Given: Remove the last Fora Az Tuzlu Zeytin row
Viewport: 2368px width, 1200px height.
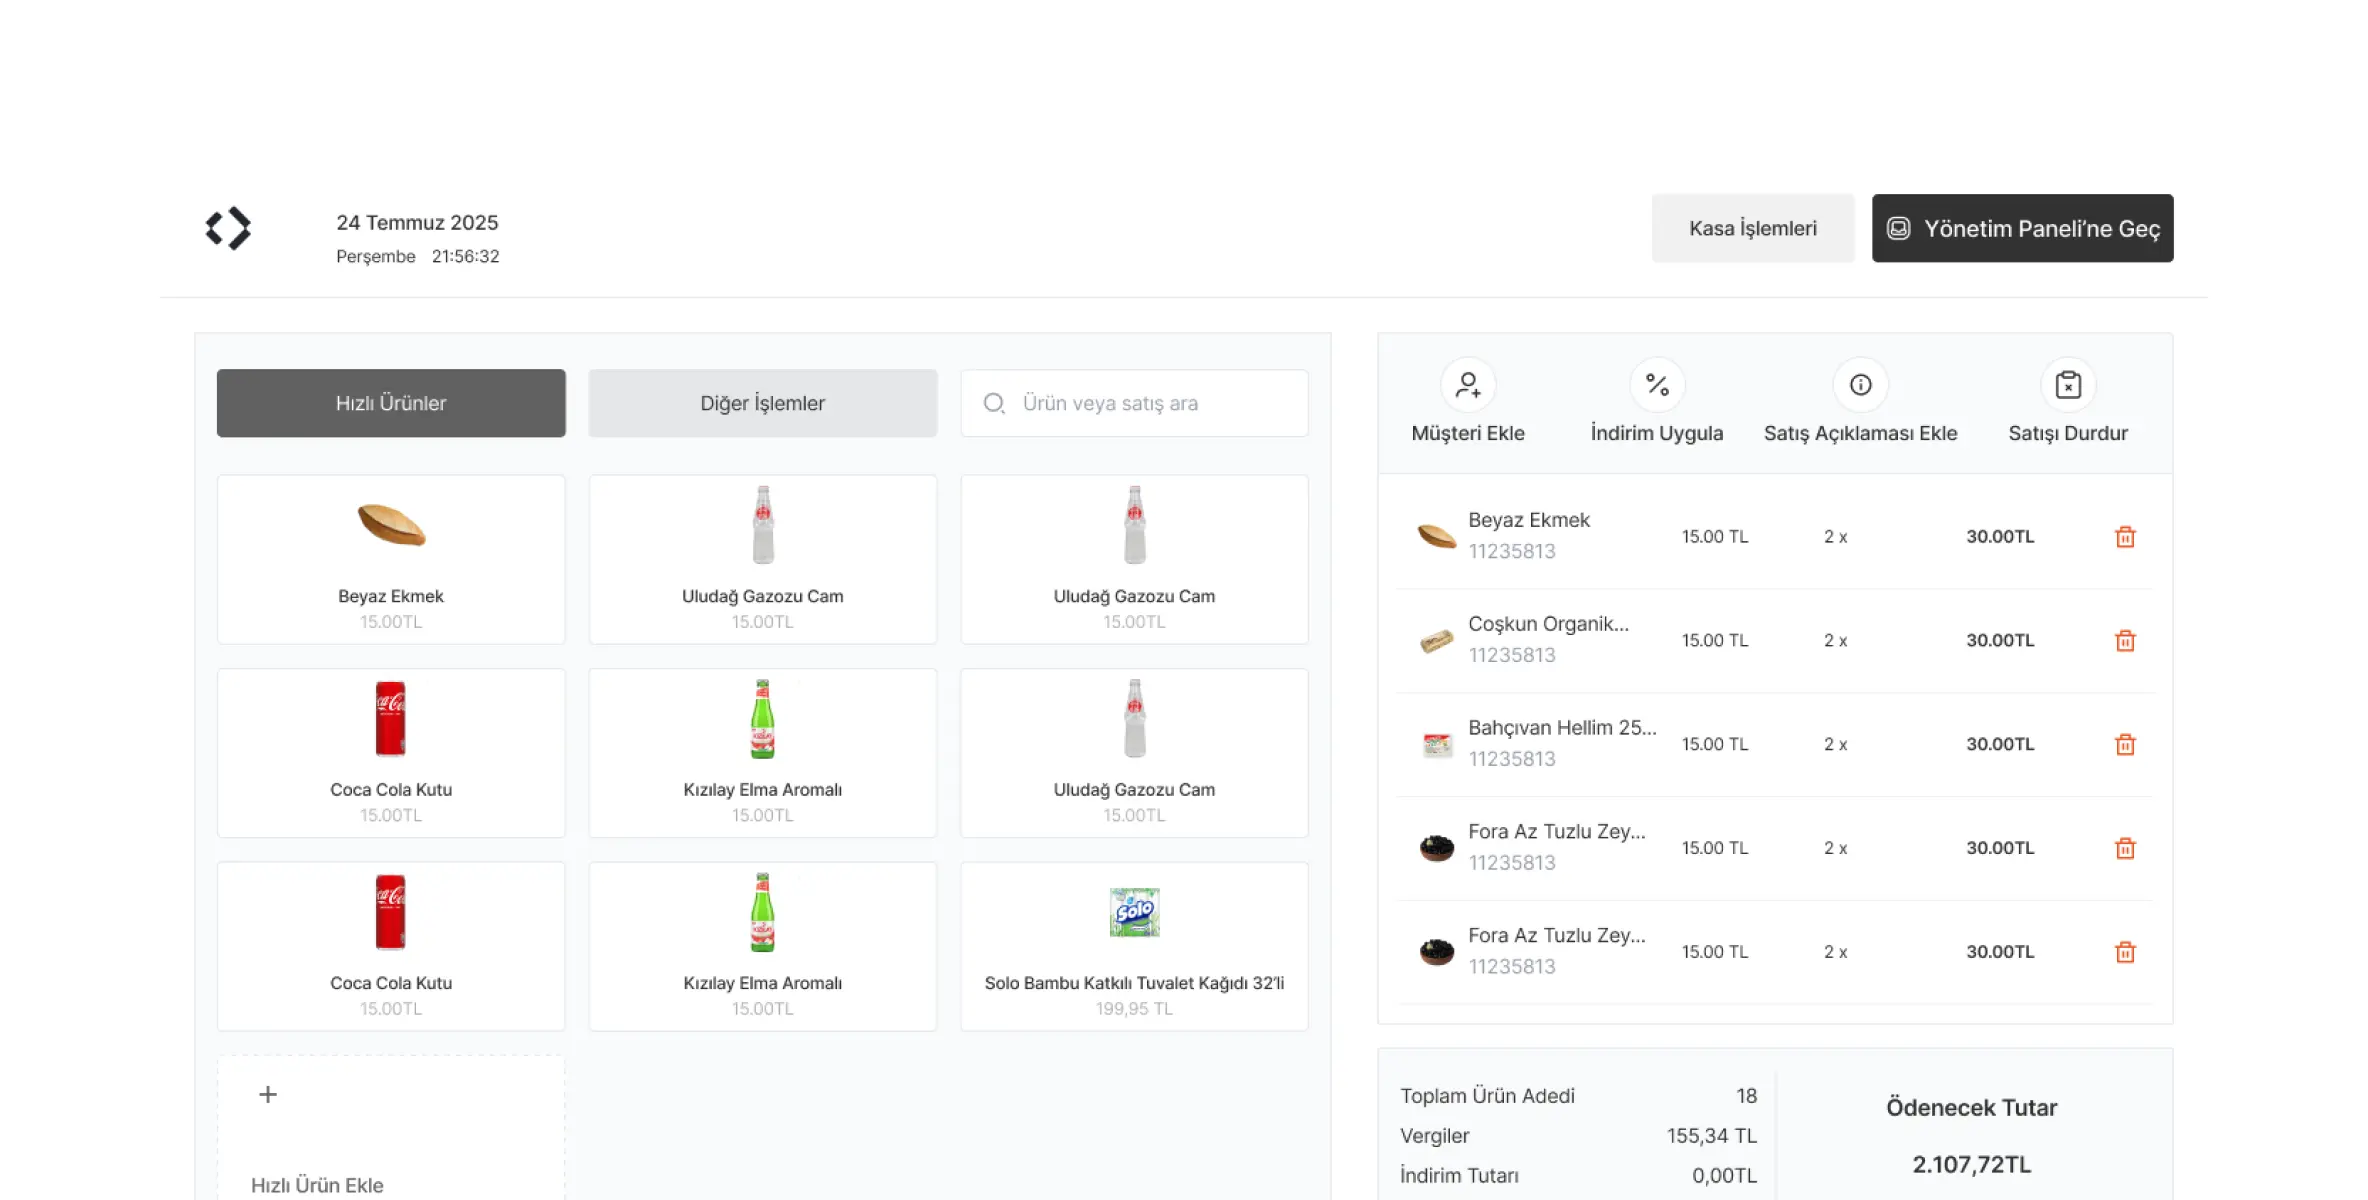Looking at the screenshot, I should click(x=2125, y=952).
